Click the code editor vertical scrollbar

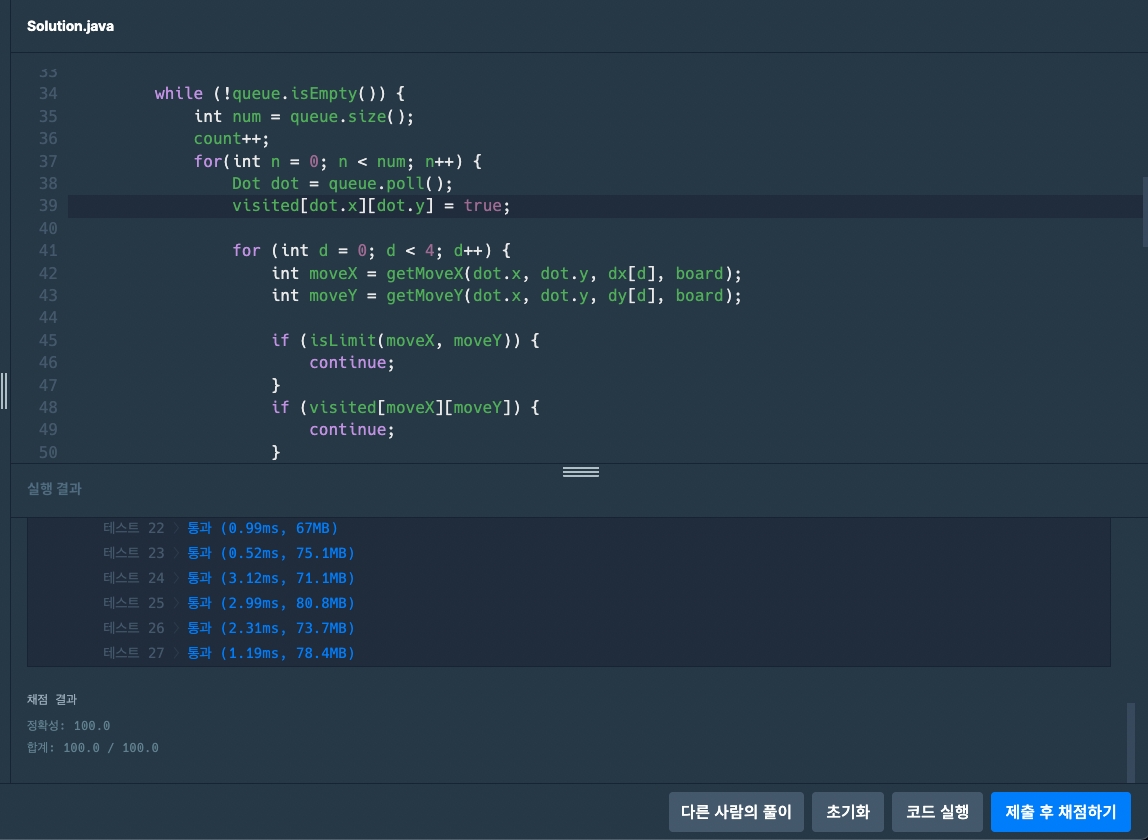point(1144,212)
